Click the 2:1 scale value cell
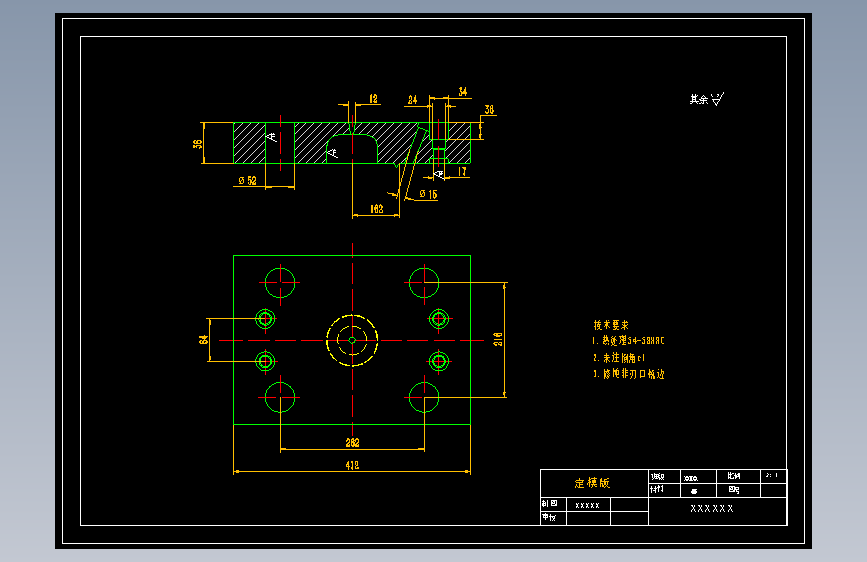This screenshot has width=867, height=562. 773,476
